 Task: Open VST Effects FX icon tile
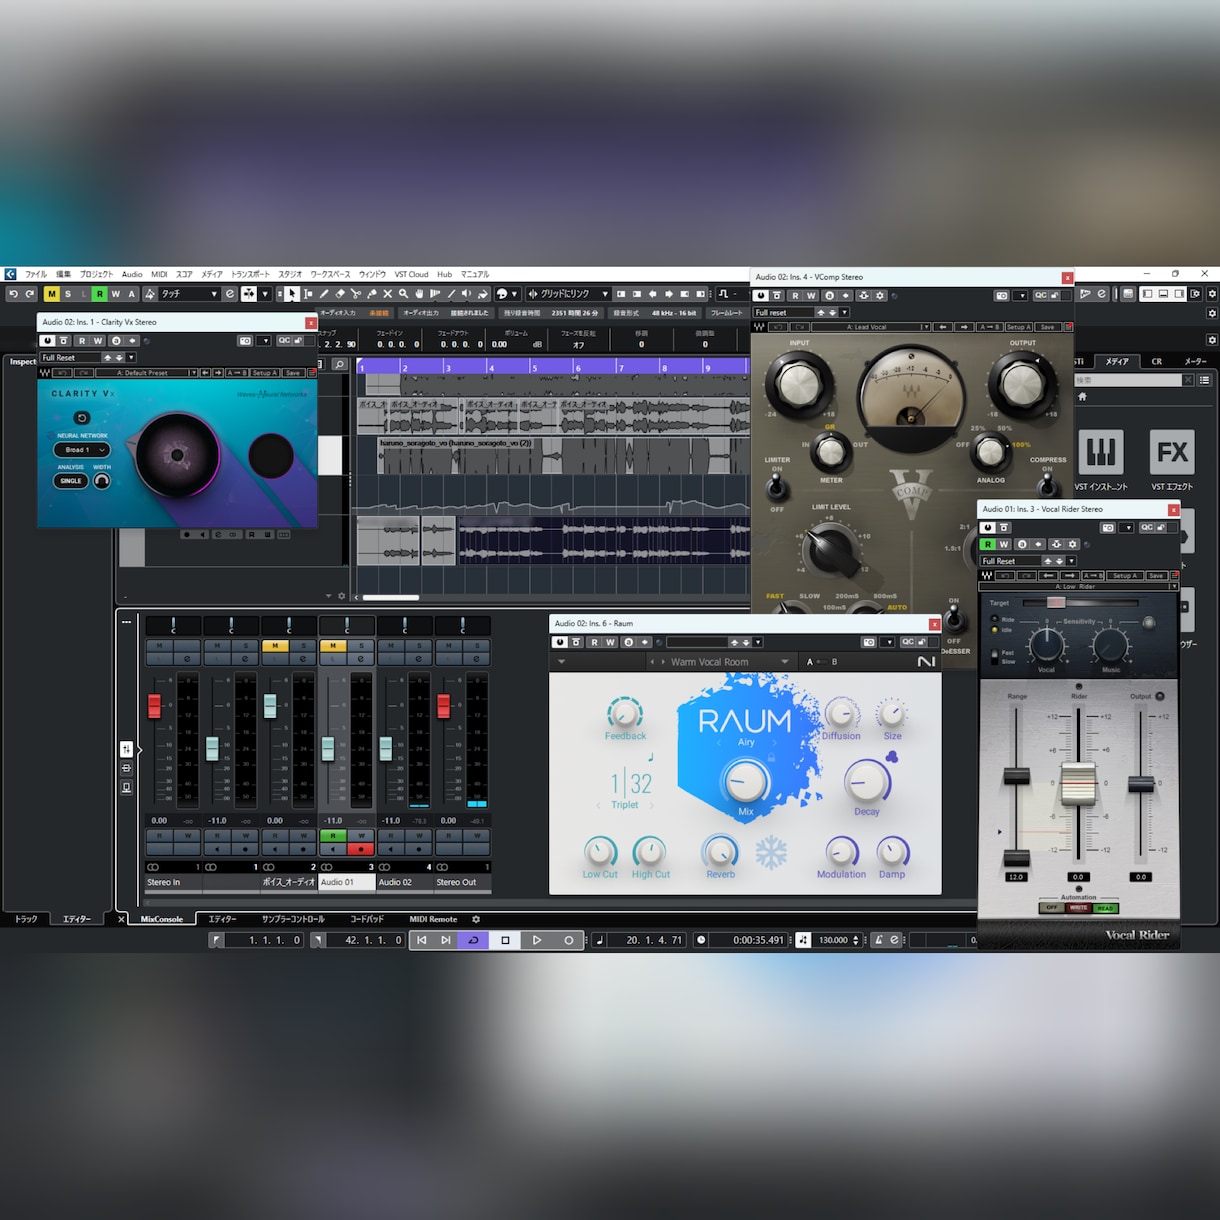1172,452
